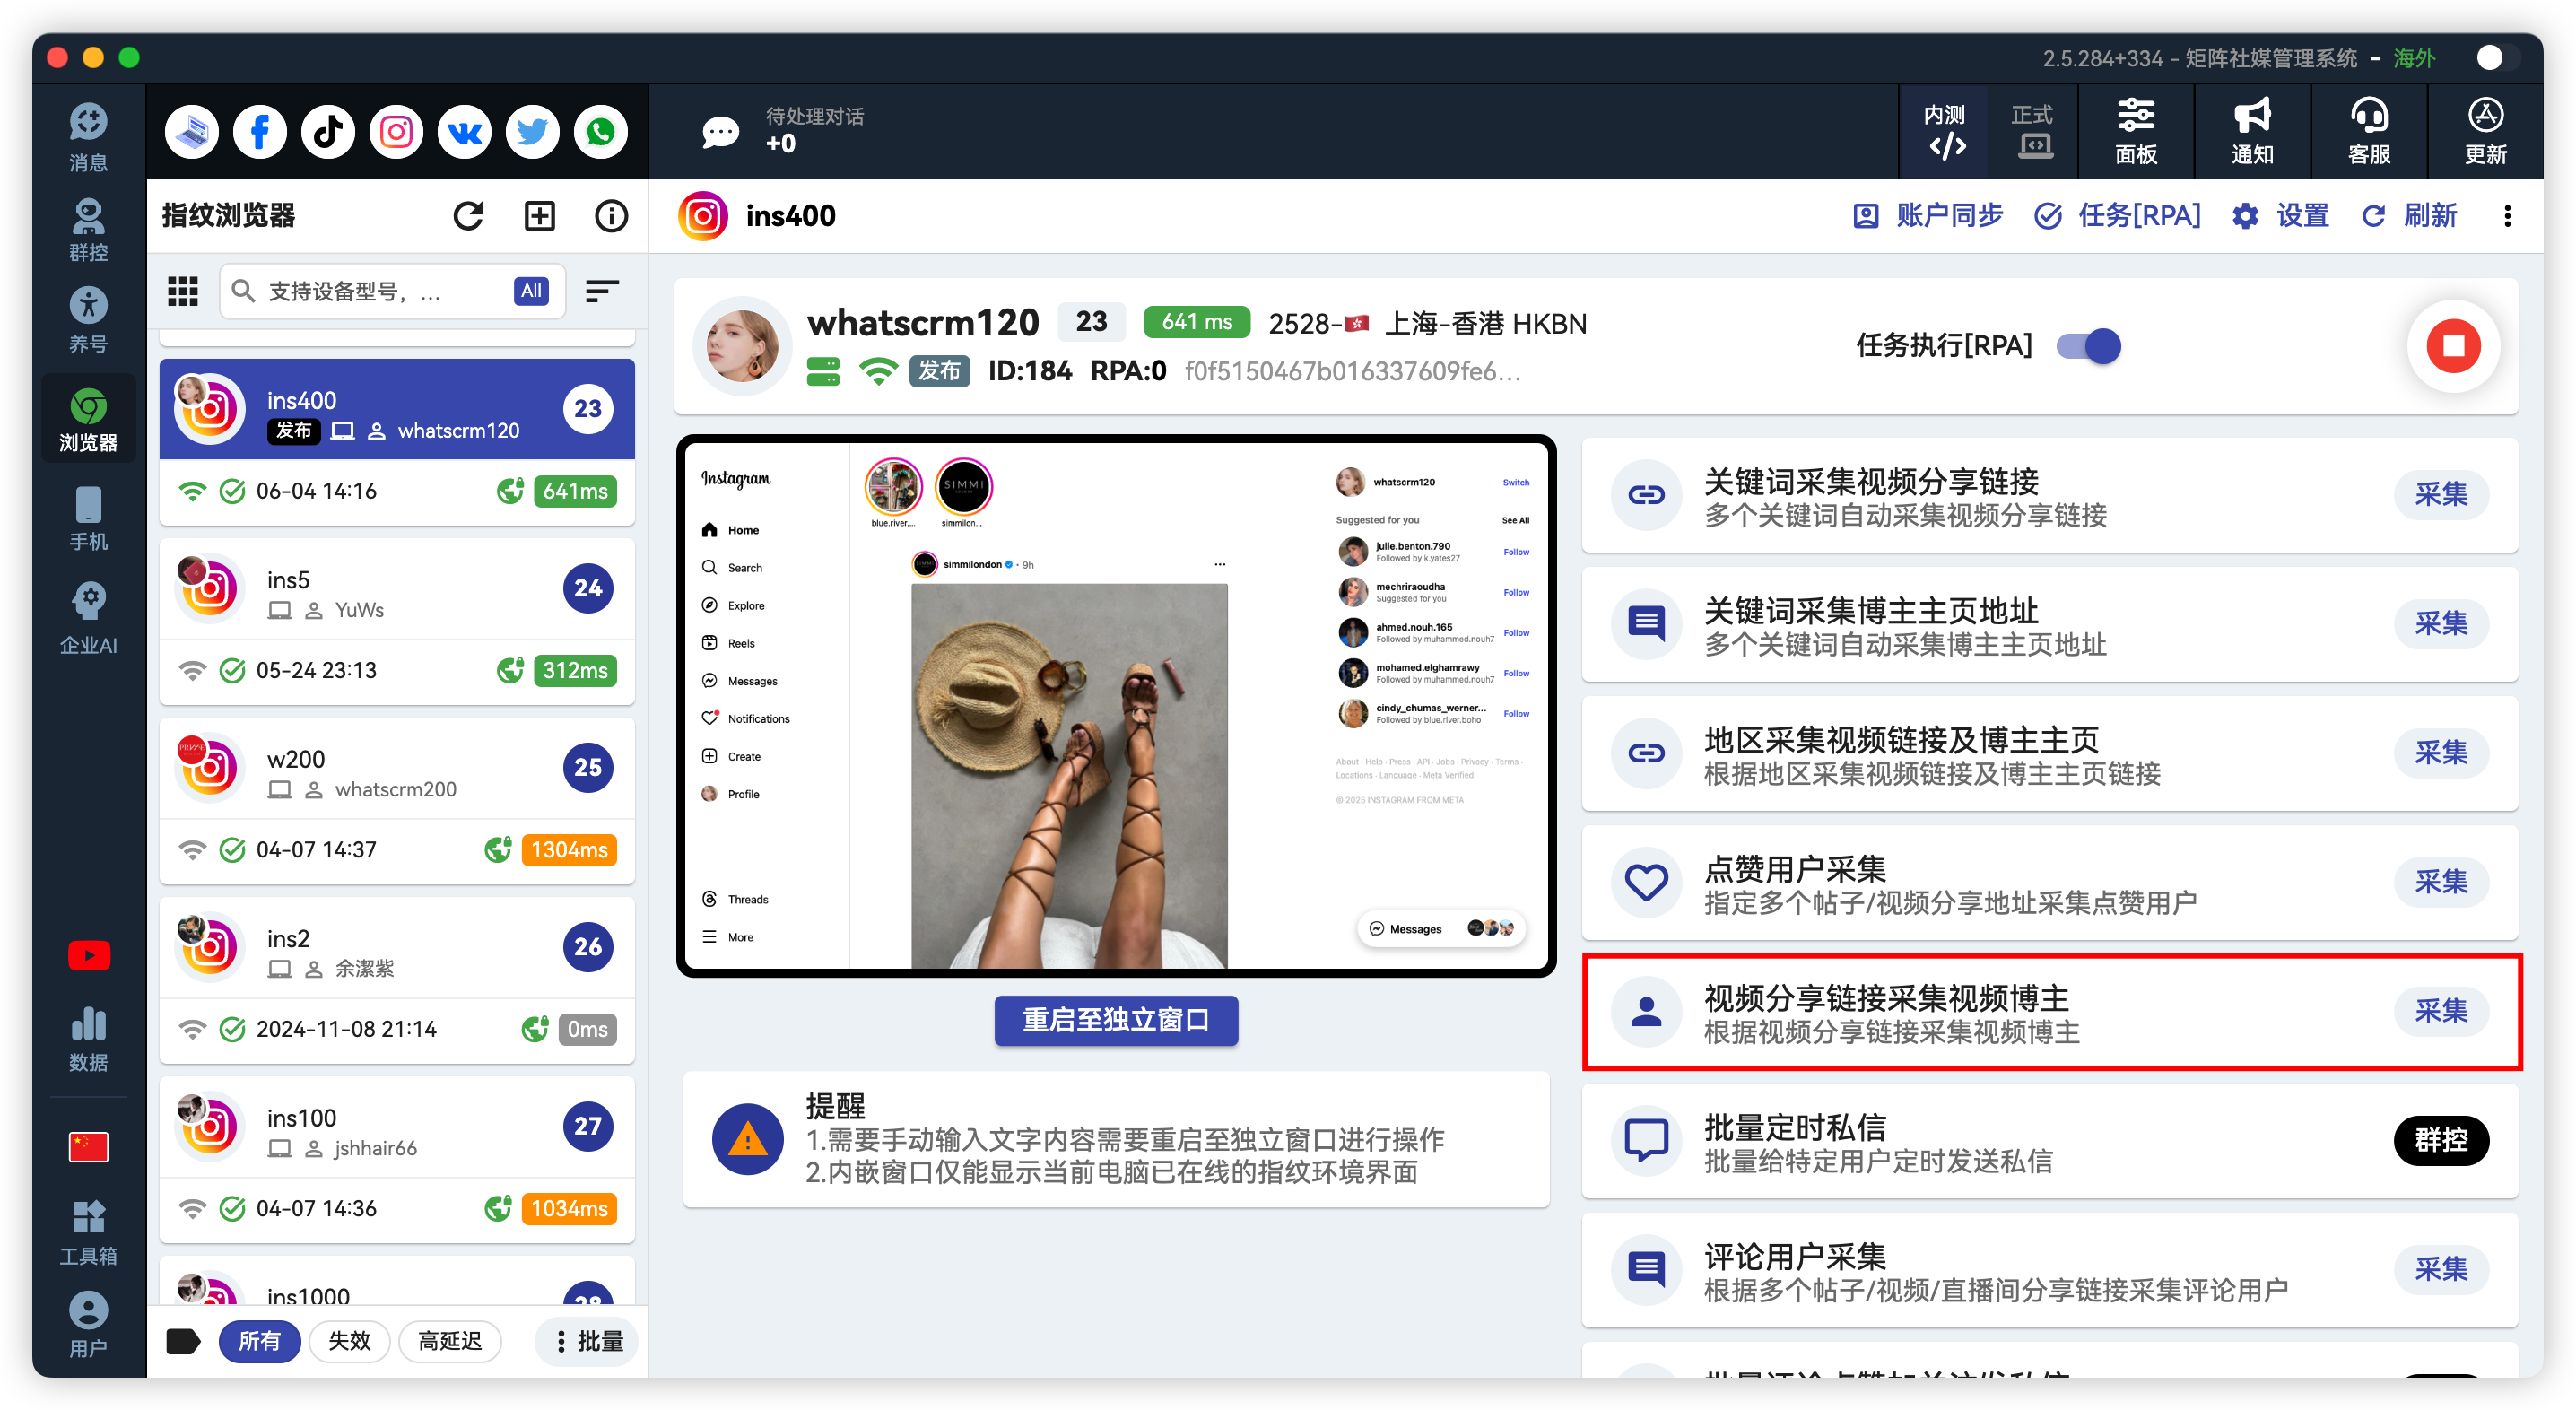Select the 所有 filter tab

point(259,1341)
